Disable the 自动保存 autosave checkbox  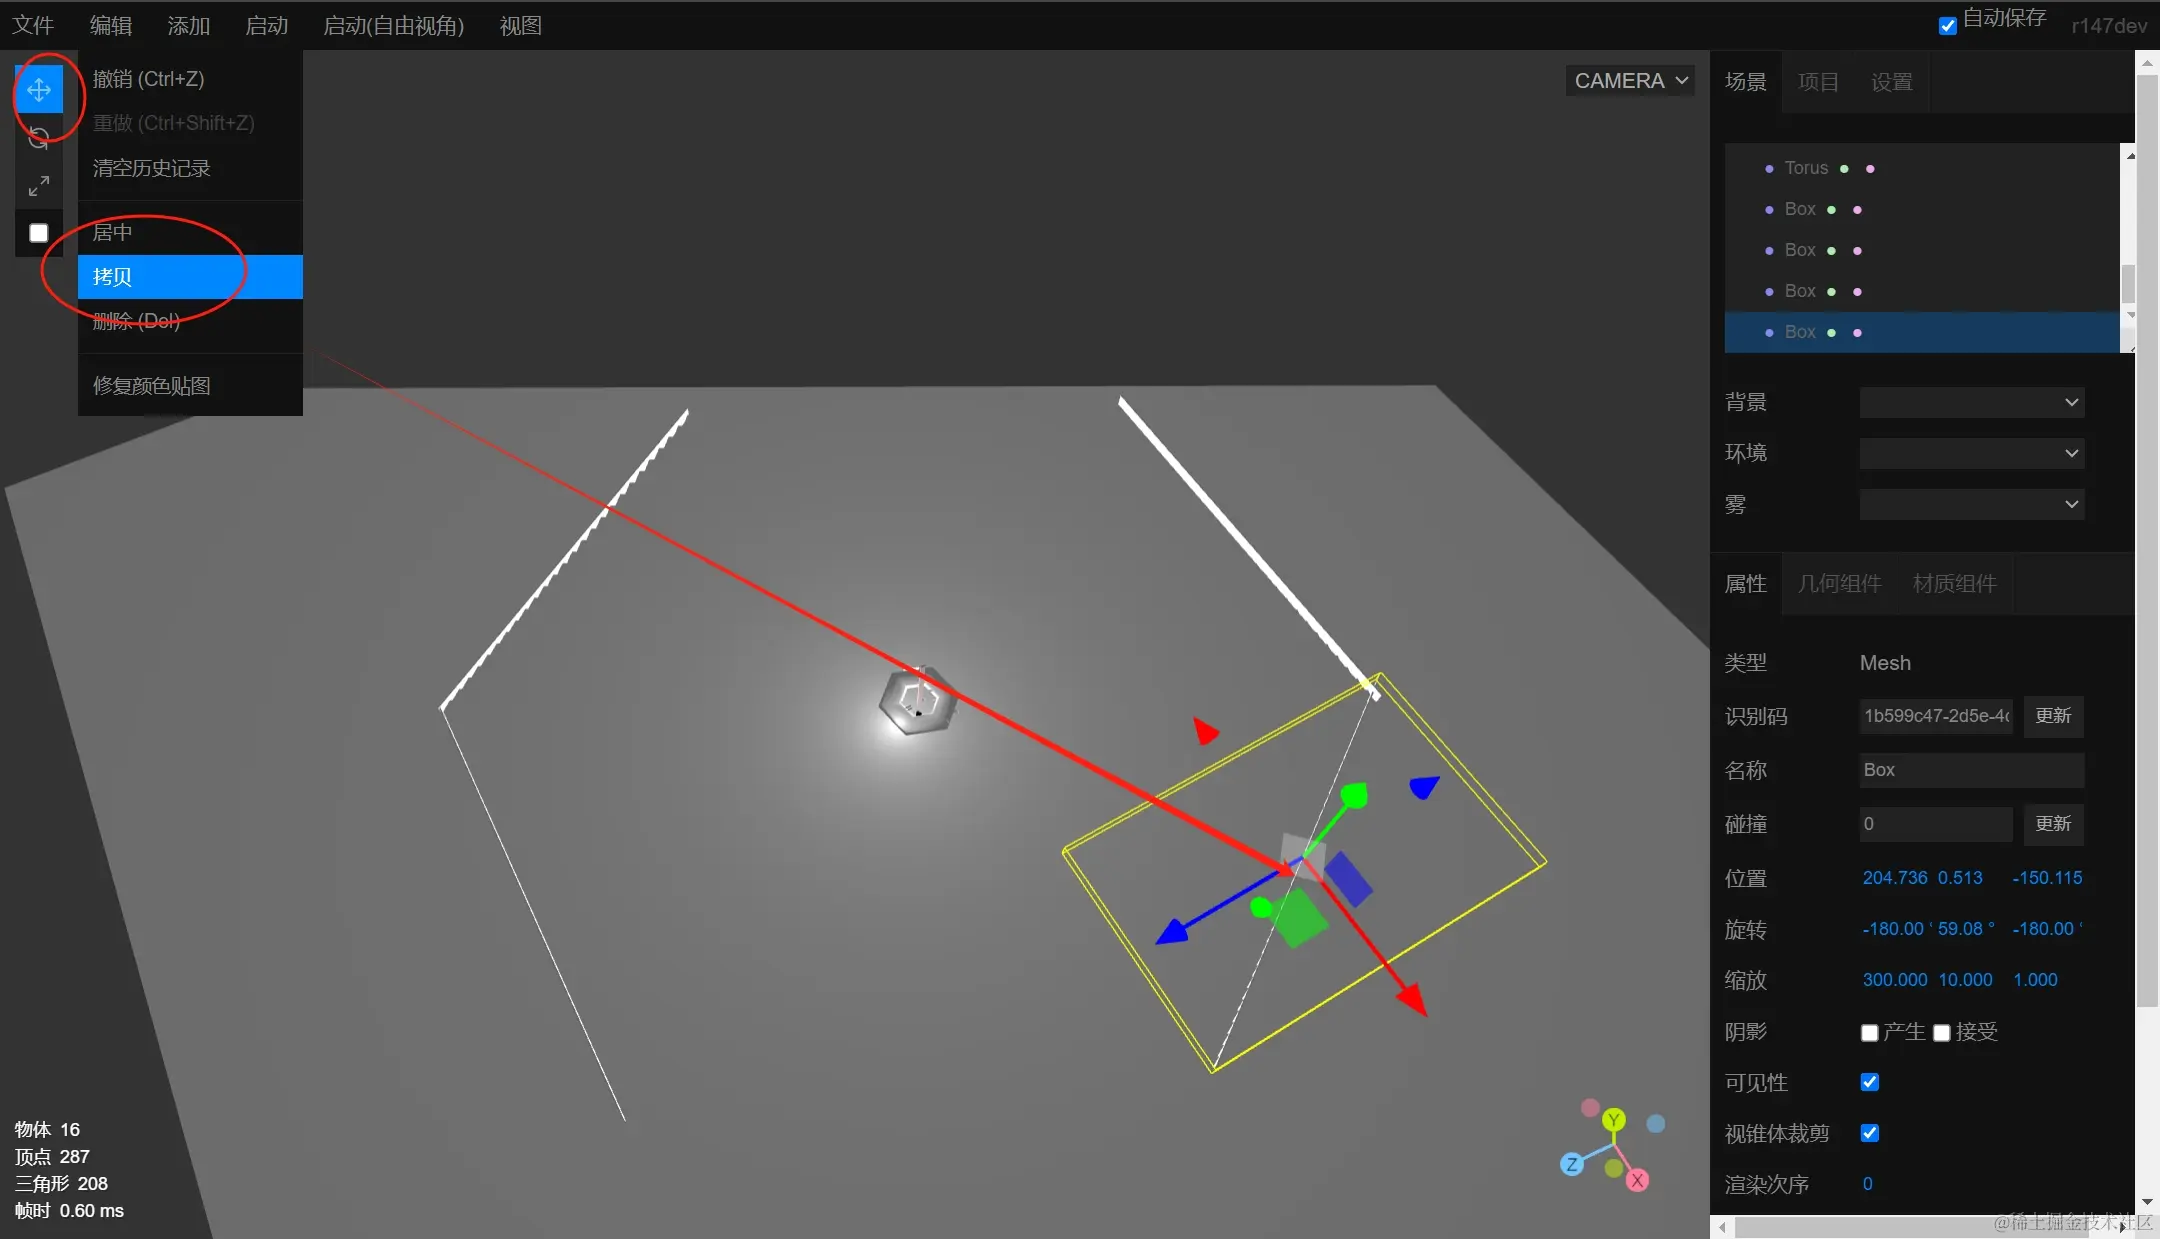(x=1947, y=26)
